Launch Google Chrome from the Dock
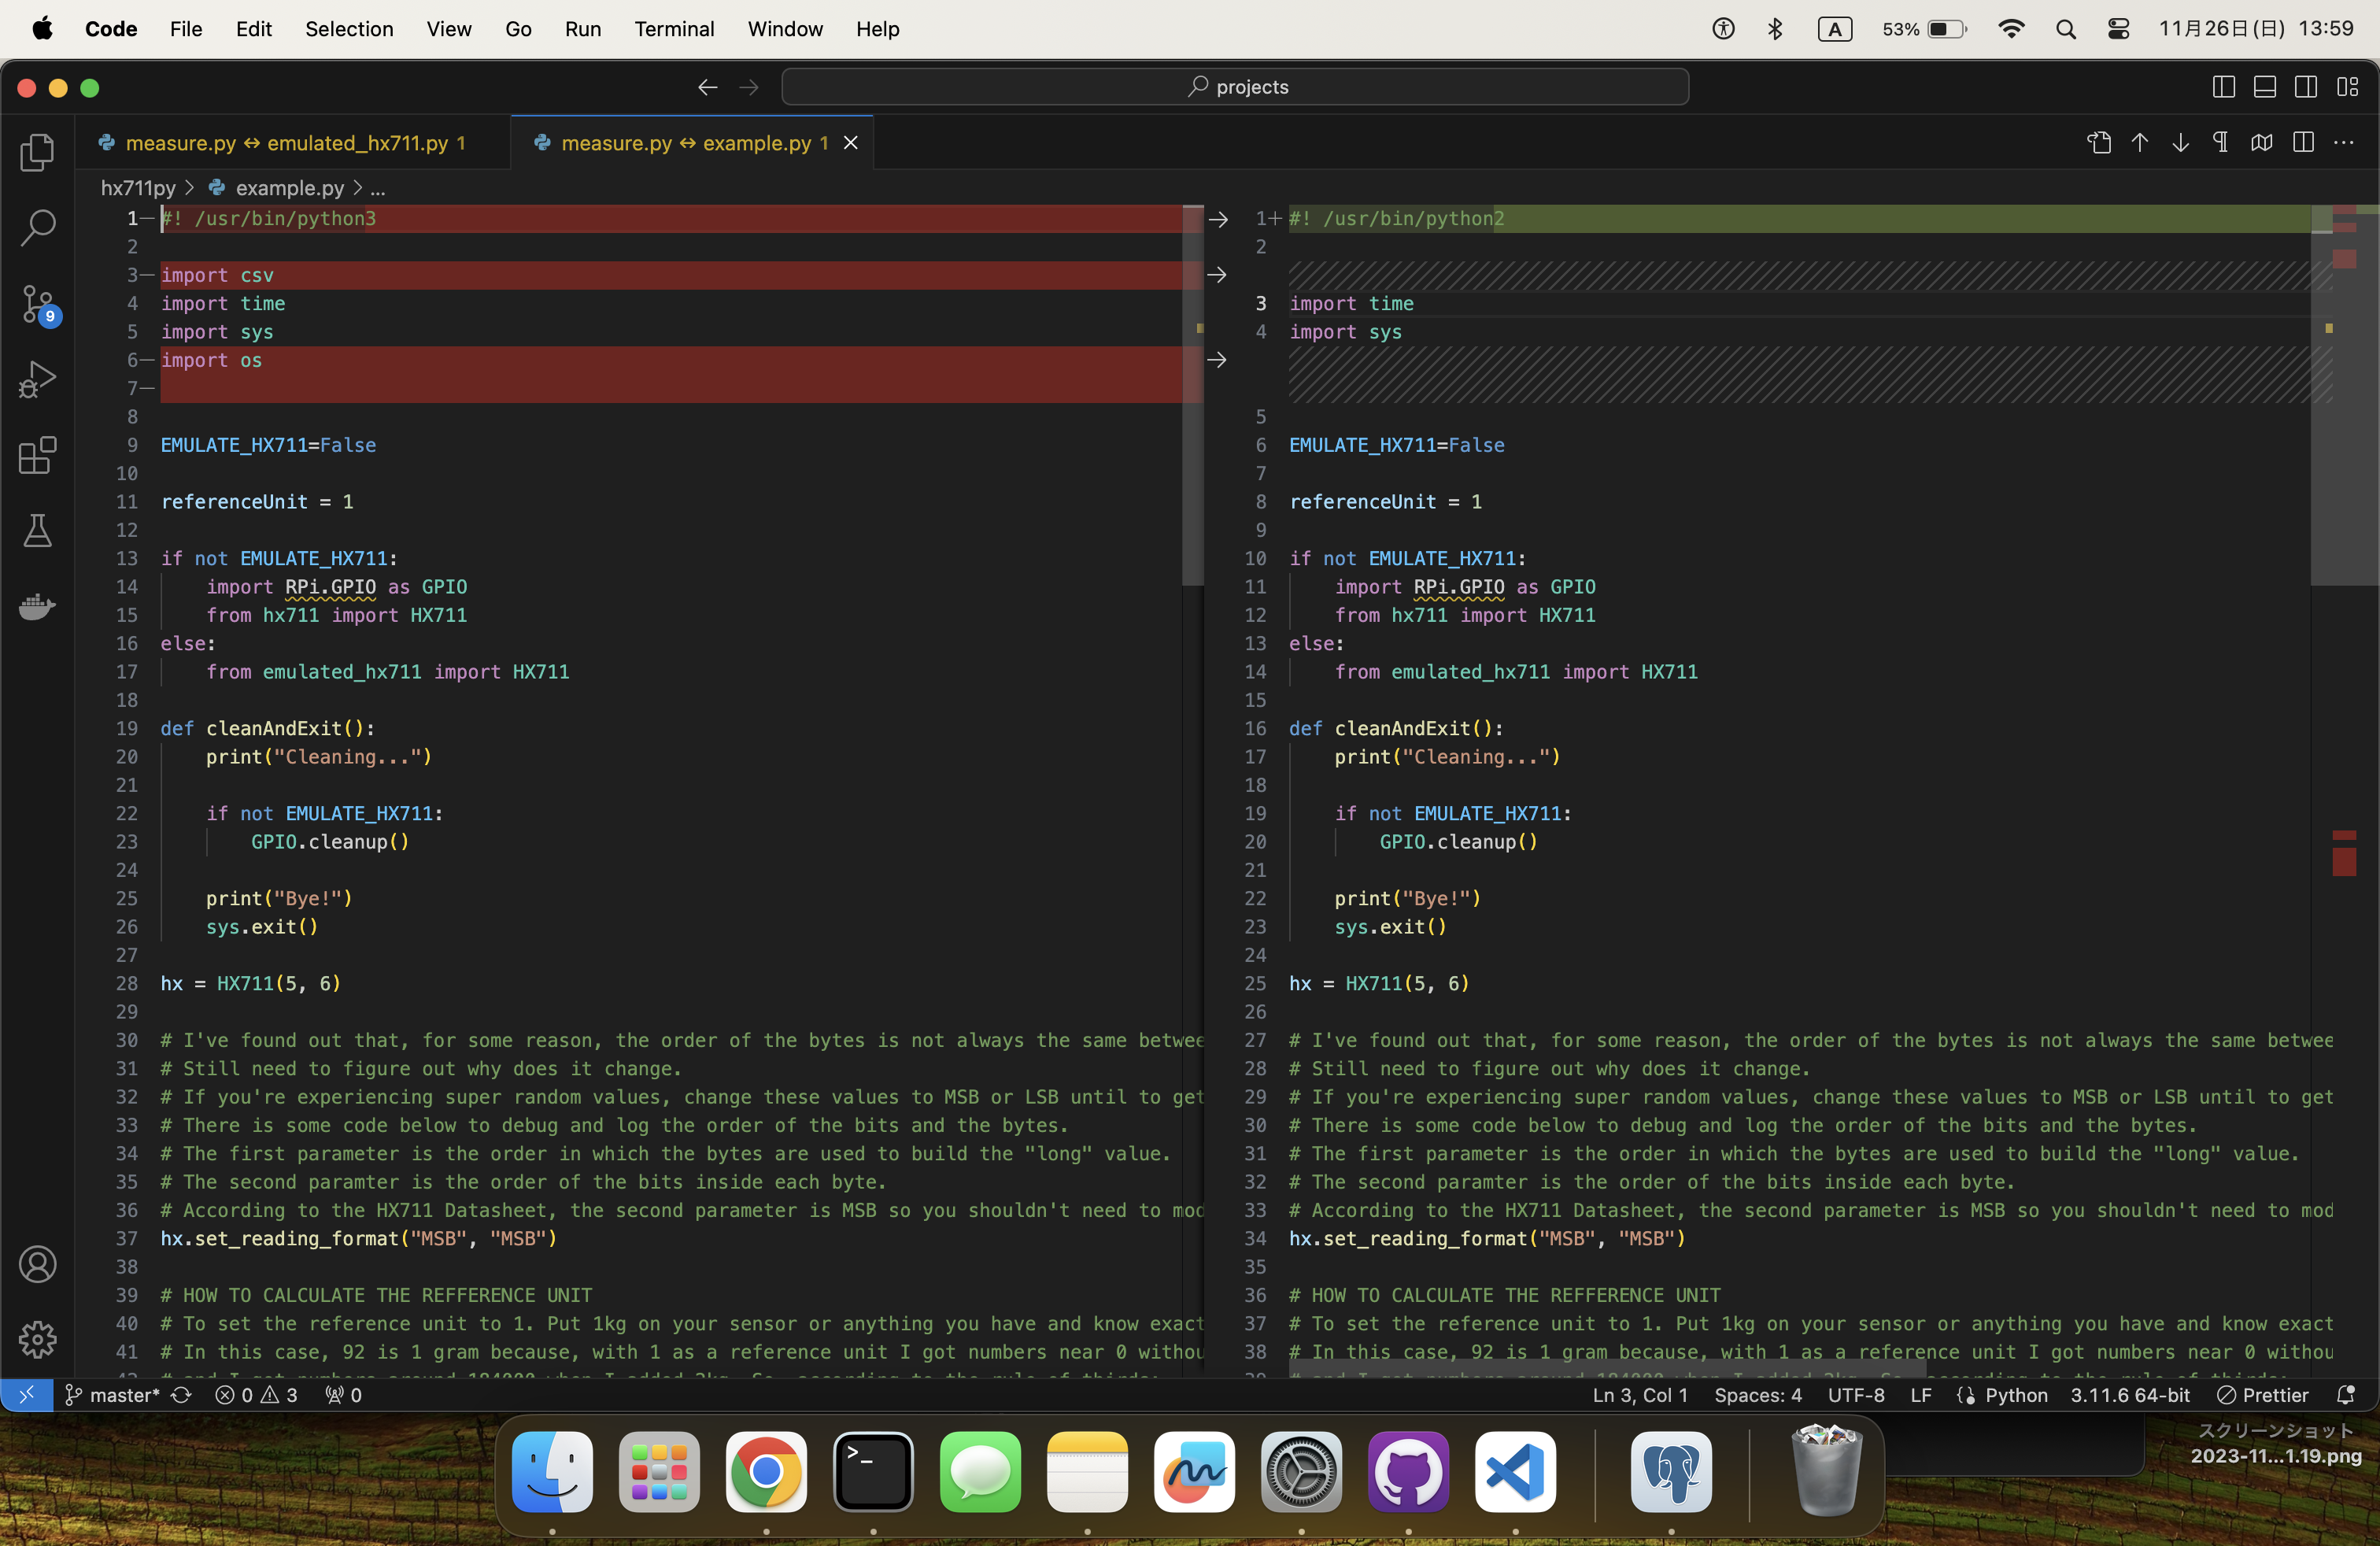2380x1546 pixels. (765, 1473)
